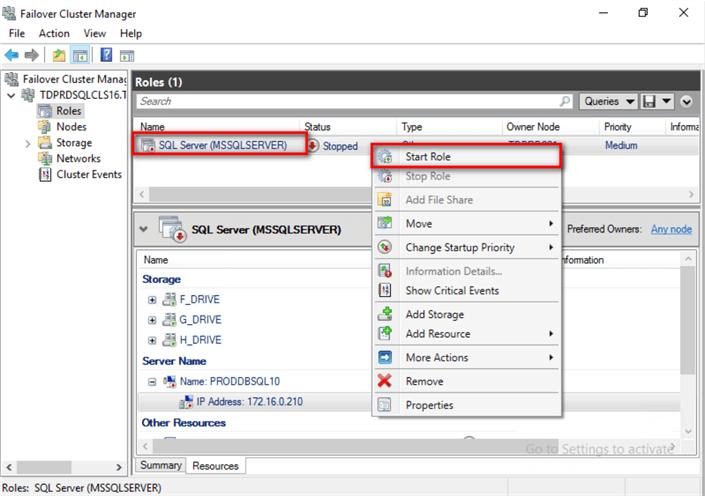
Task: Open Help via the question mark toolbar icon
Action: tap(107, 55)
